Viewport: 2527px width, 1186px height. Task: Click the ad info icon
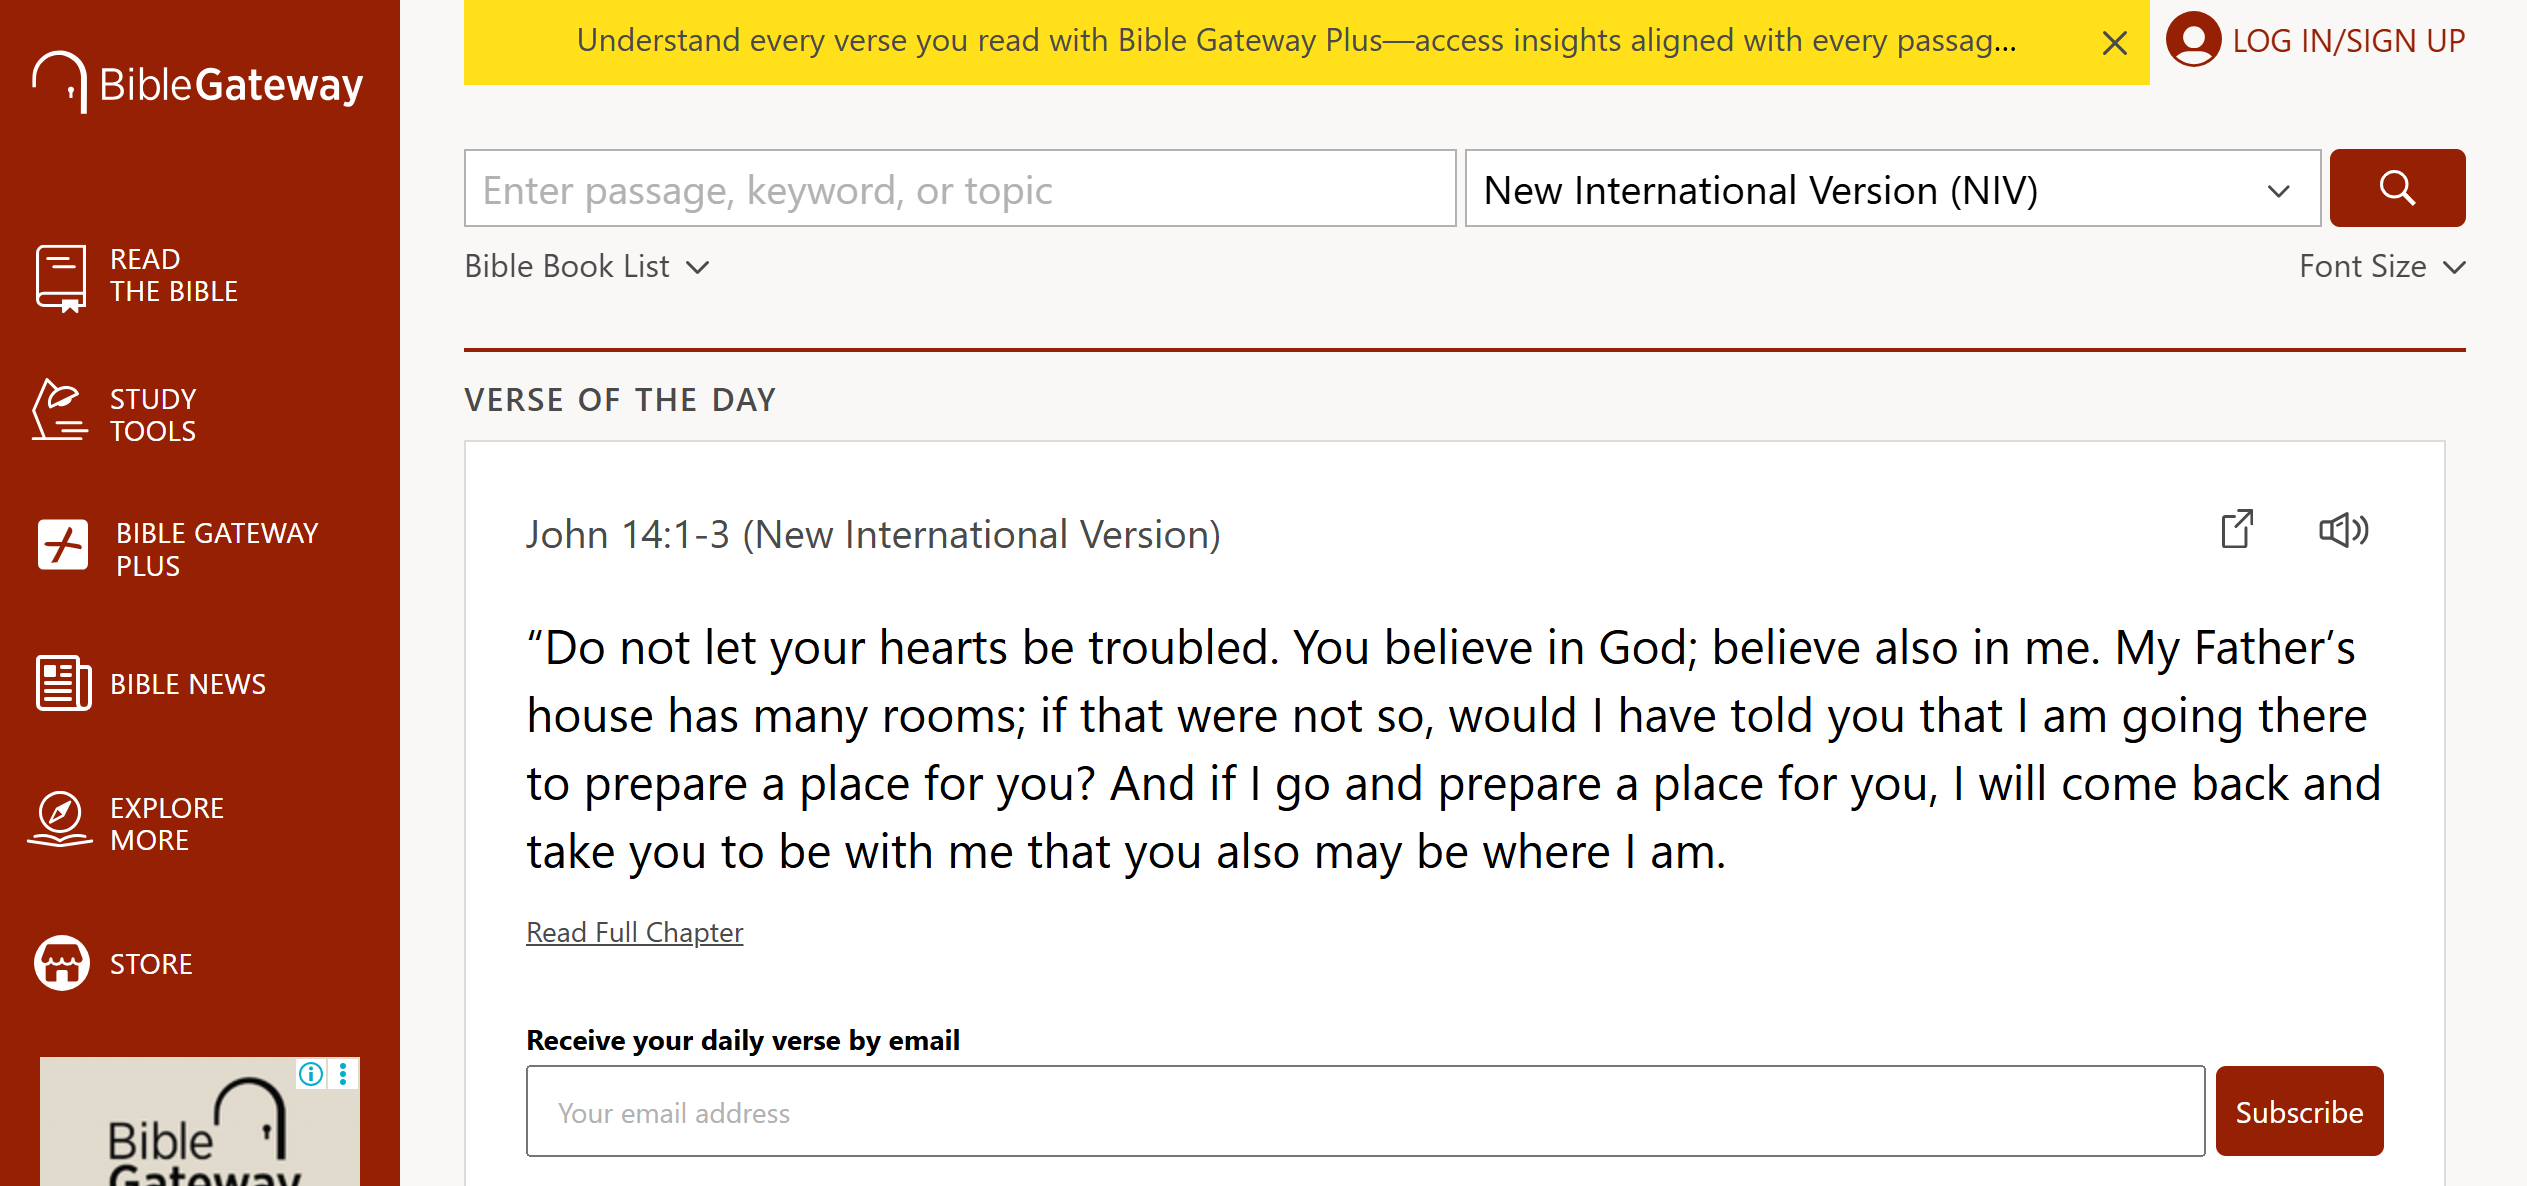(311, 1074)
